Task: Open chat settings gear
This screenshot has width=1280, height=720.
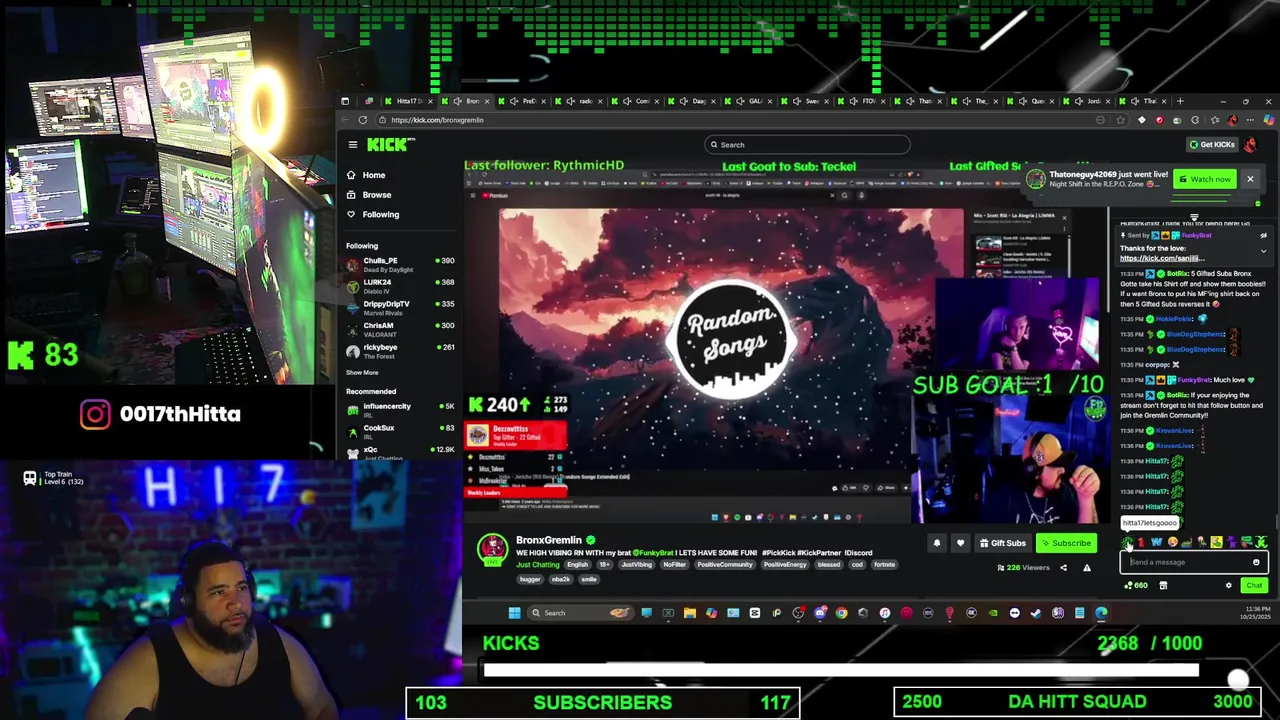Action: click(x=1228, y=586)
